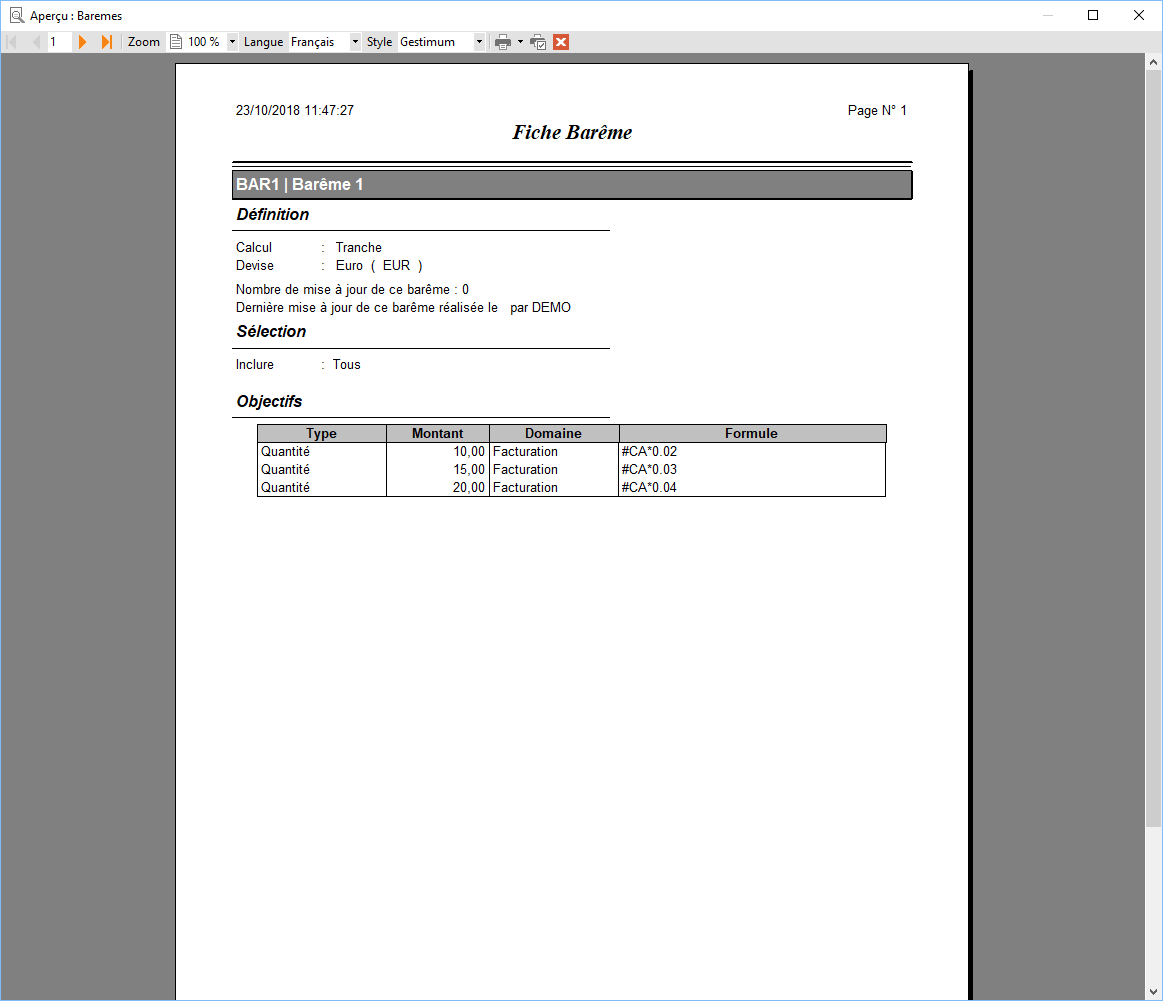Open the 100 % zoom dropdown
This screenshot has height=1001, width=1163.
232,42
